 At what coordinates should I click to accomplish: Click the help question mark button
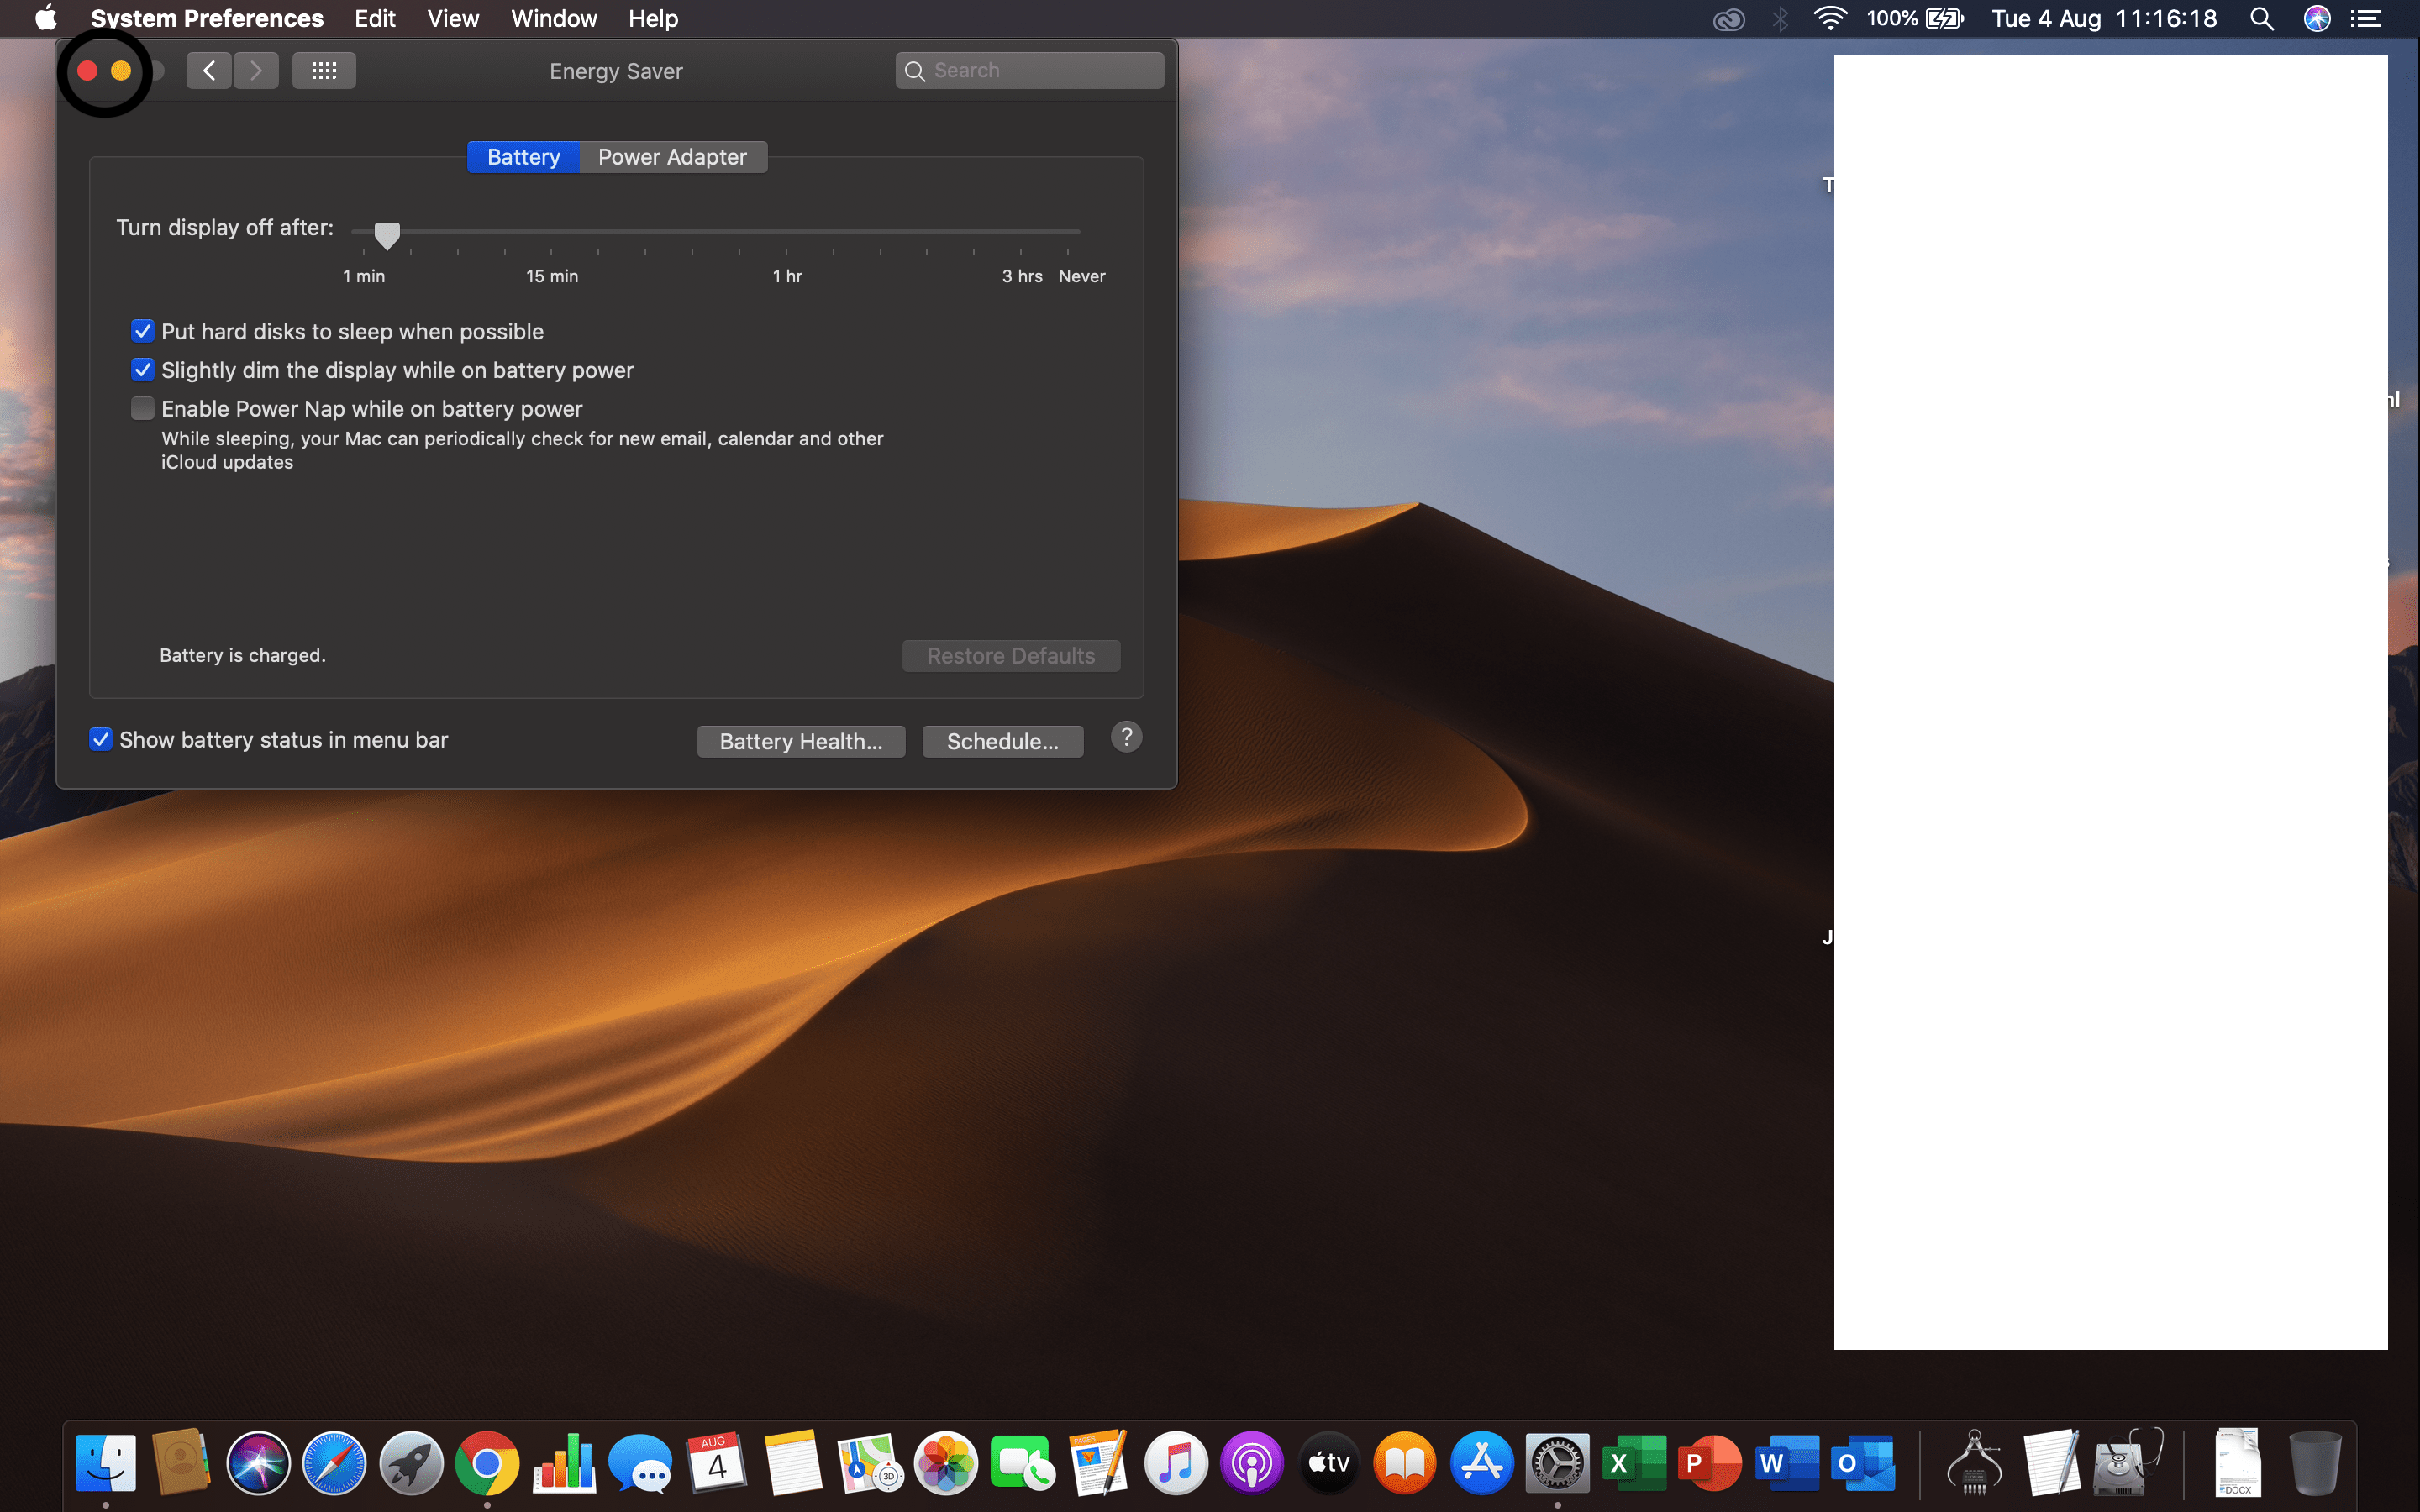(1126, 738)
